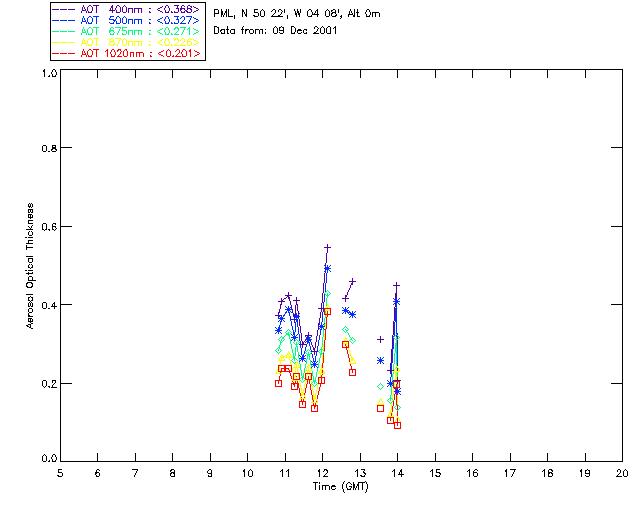
Task: Click the isolated purple plus marker near 13.5
Action: [380, 339]
